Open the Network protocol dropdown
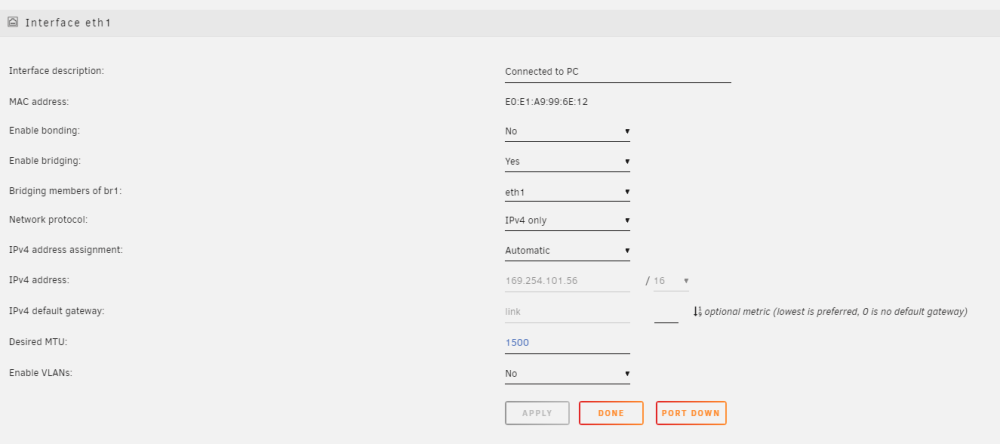This screenshot has width=1000, height=444. (x=567, y=221)
